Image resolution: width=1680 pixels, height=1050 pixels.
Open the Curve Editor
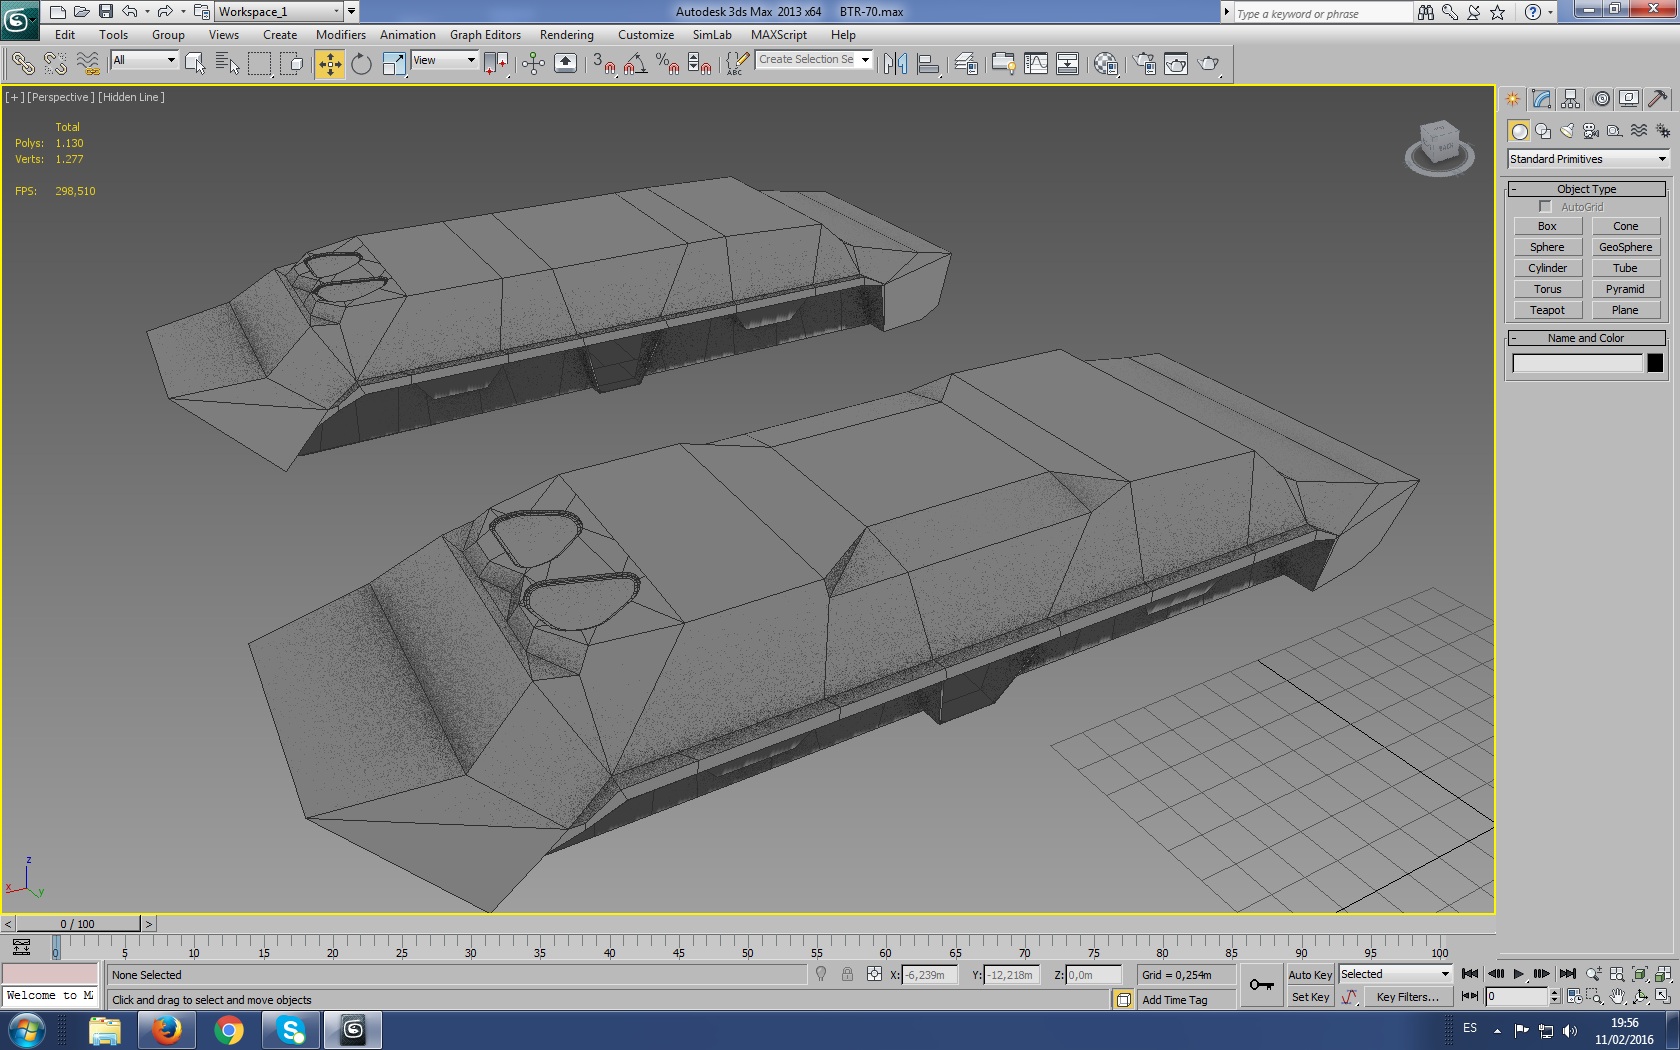point(1036,64)
